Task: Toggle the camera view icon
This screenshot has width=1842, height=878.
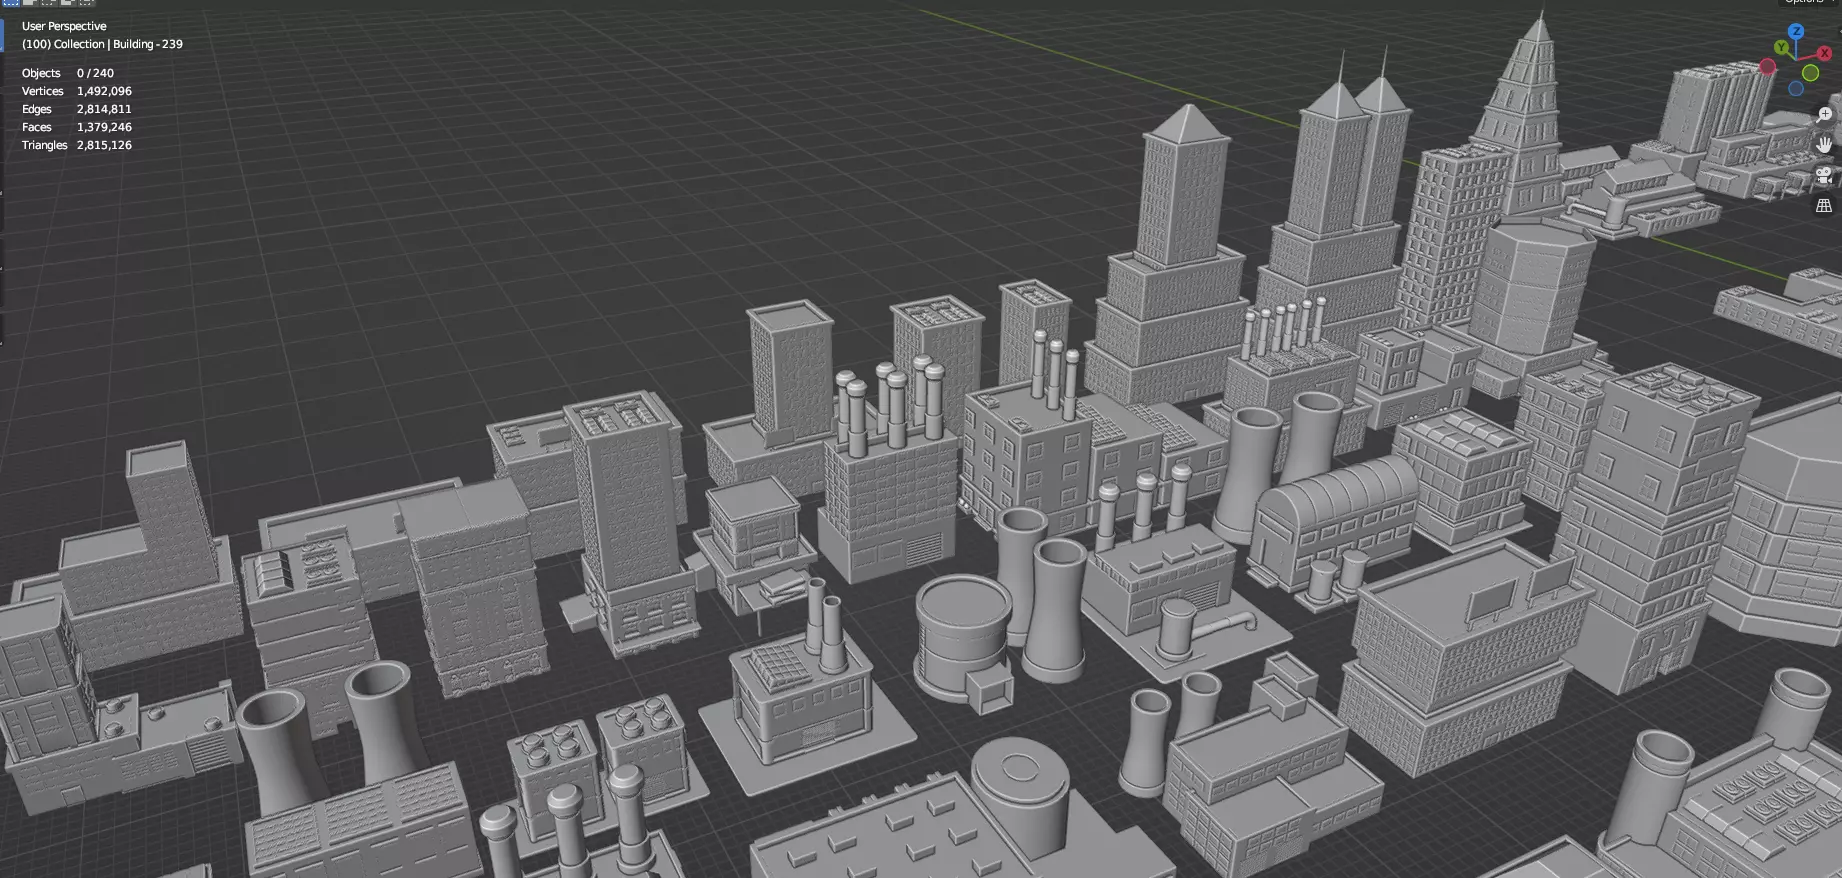Action: (1824, 176)
